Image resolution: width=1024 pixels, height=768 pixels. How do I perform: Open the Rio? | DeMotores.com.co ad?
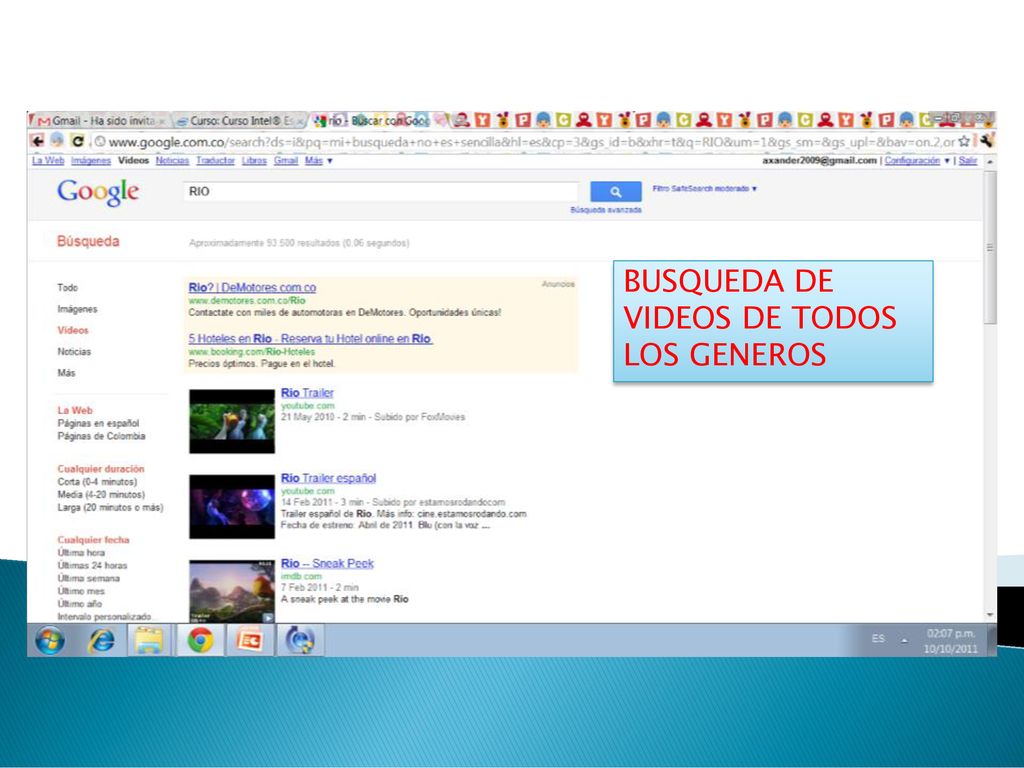coord(252,287)
